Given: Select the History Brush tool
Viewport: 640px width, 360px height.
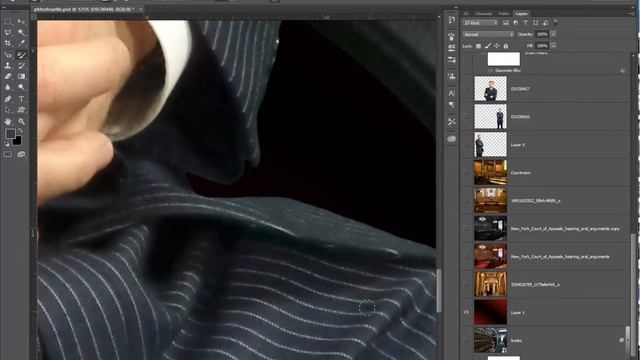Looking at the screenshot, I should point(21,65).
